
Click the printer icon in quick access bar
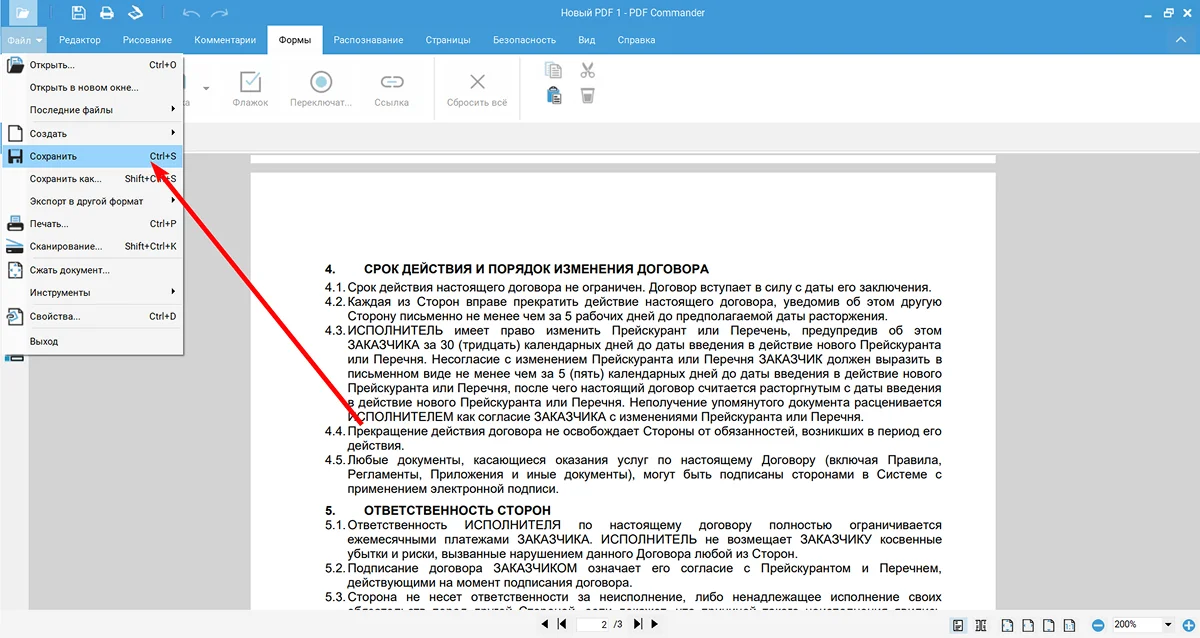pyautogui.click(x=106, y=13)
